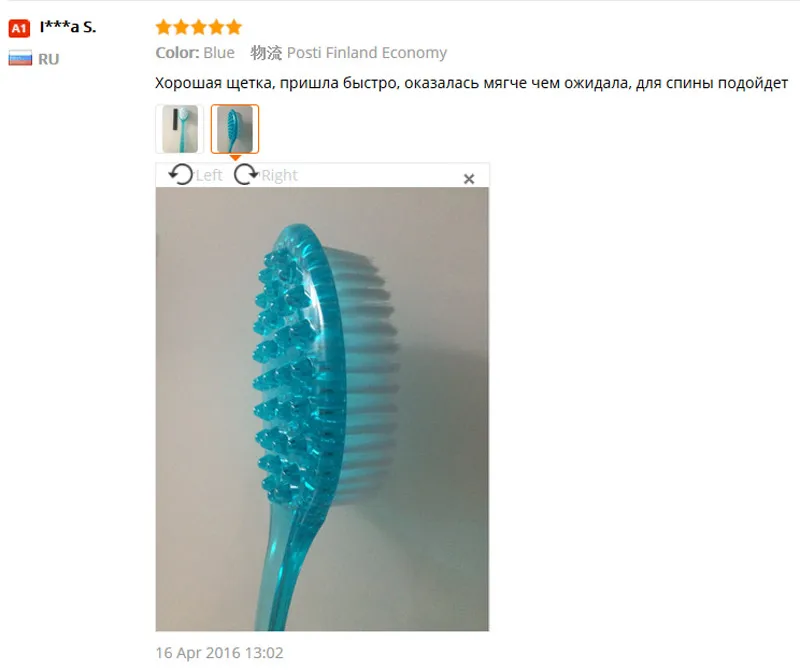Click the enlarged blue brush photo
Viewport: 800px width, 670px height.
point(322,409)
